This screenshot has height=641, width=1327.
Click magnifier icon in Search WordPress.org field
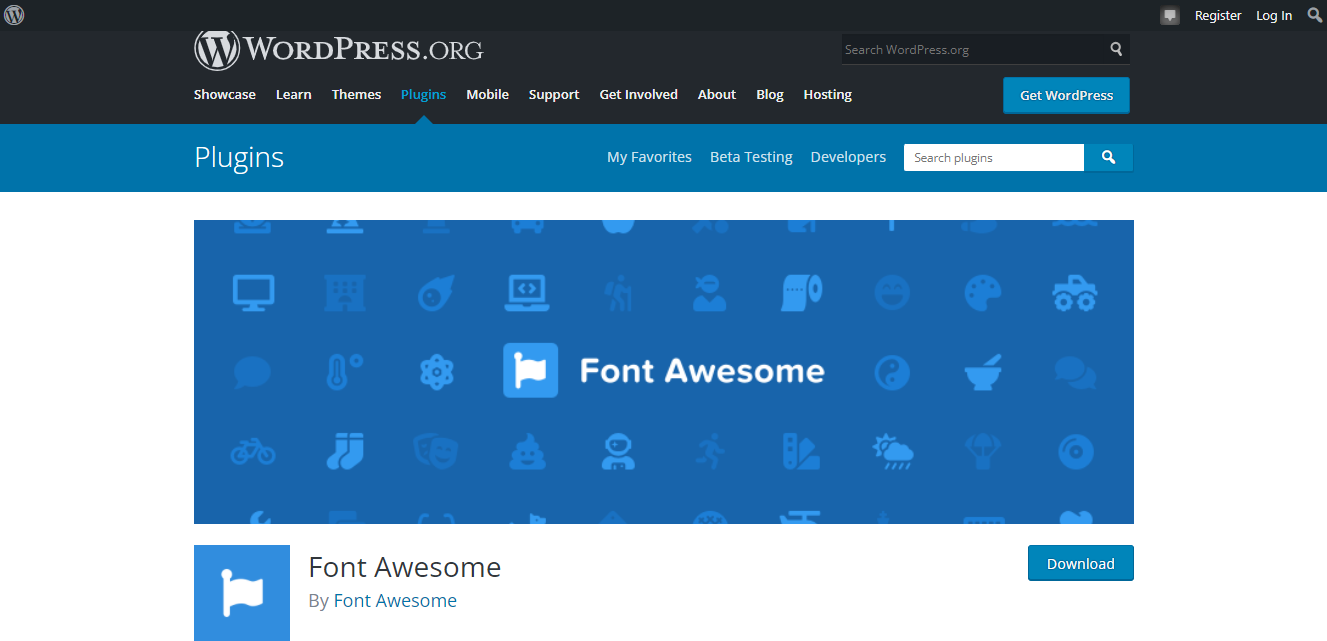[x=1116, y=49]
